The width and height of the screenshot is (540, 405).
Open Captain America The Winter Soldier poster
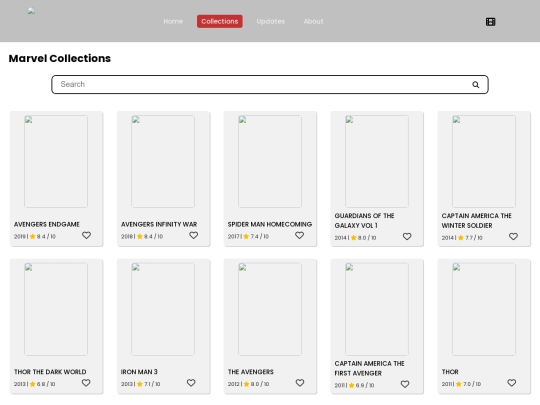484,162
